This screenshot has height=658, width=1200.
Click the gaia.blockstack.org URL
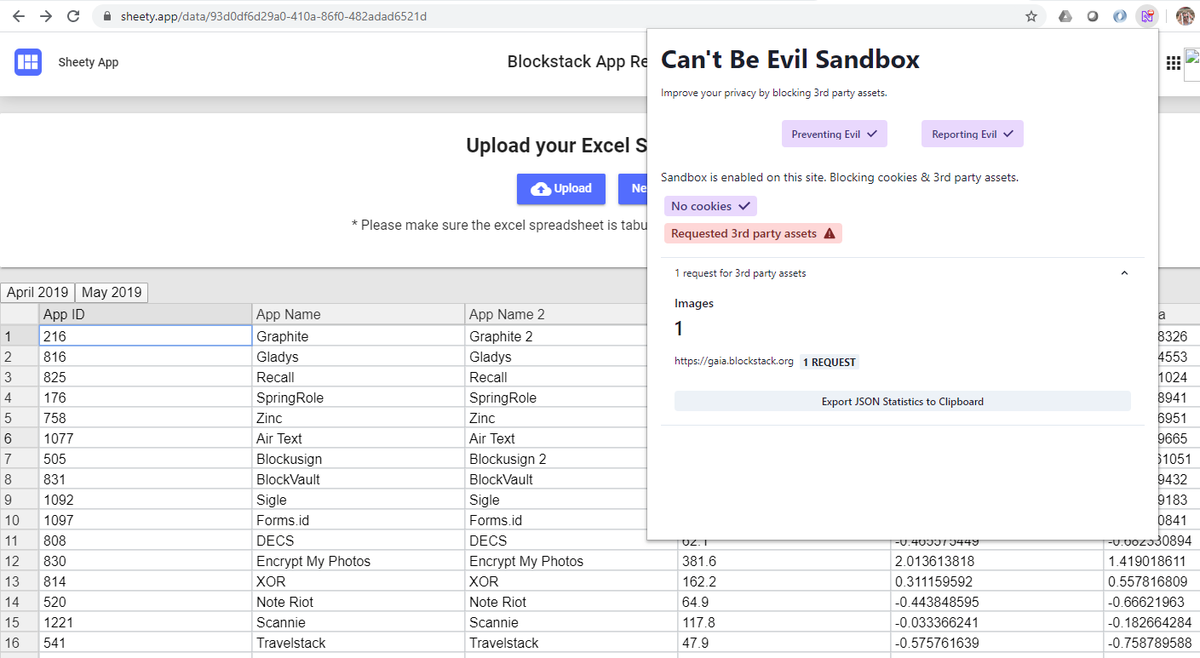pos(734,361)
